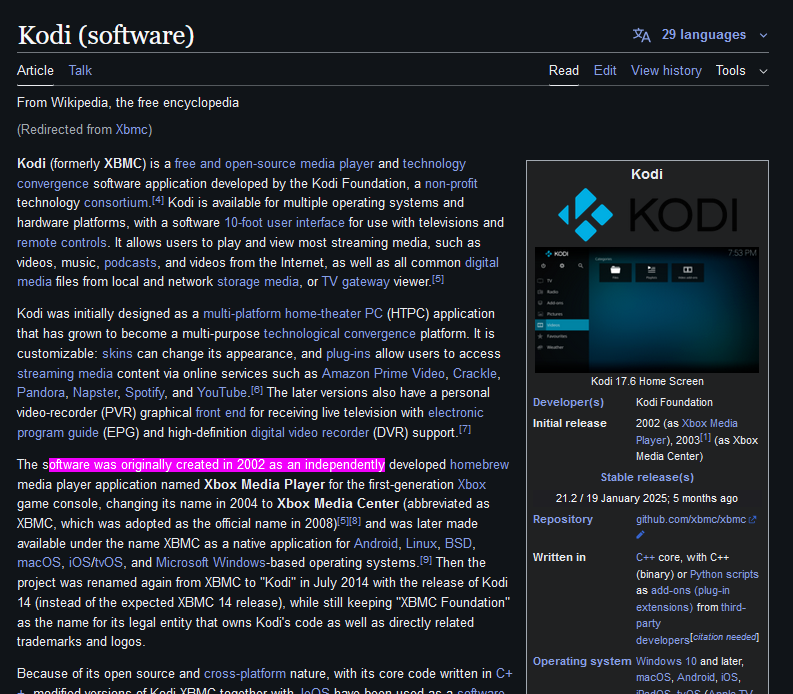Follow the podcasts link
The width and height of the screenshot is (793, 694).
pos(130,263)
